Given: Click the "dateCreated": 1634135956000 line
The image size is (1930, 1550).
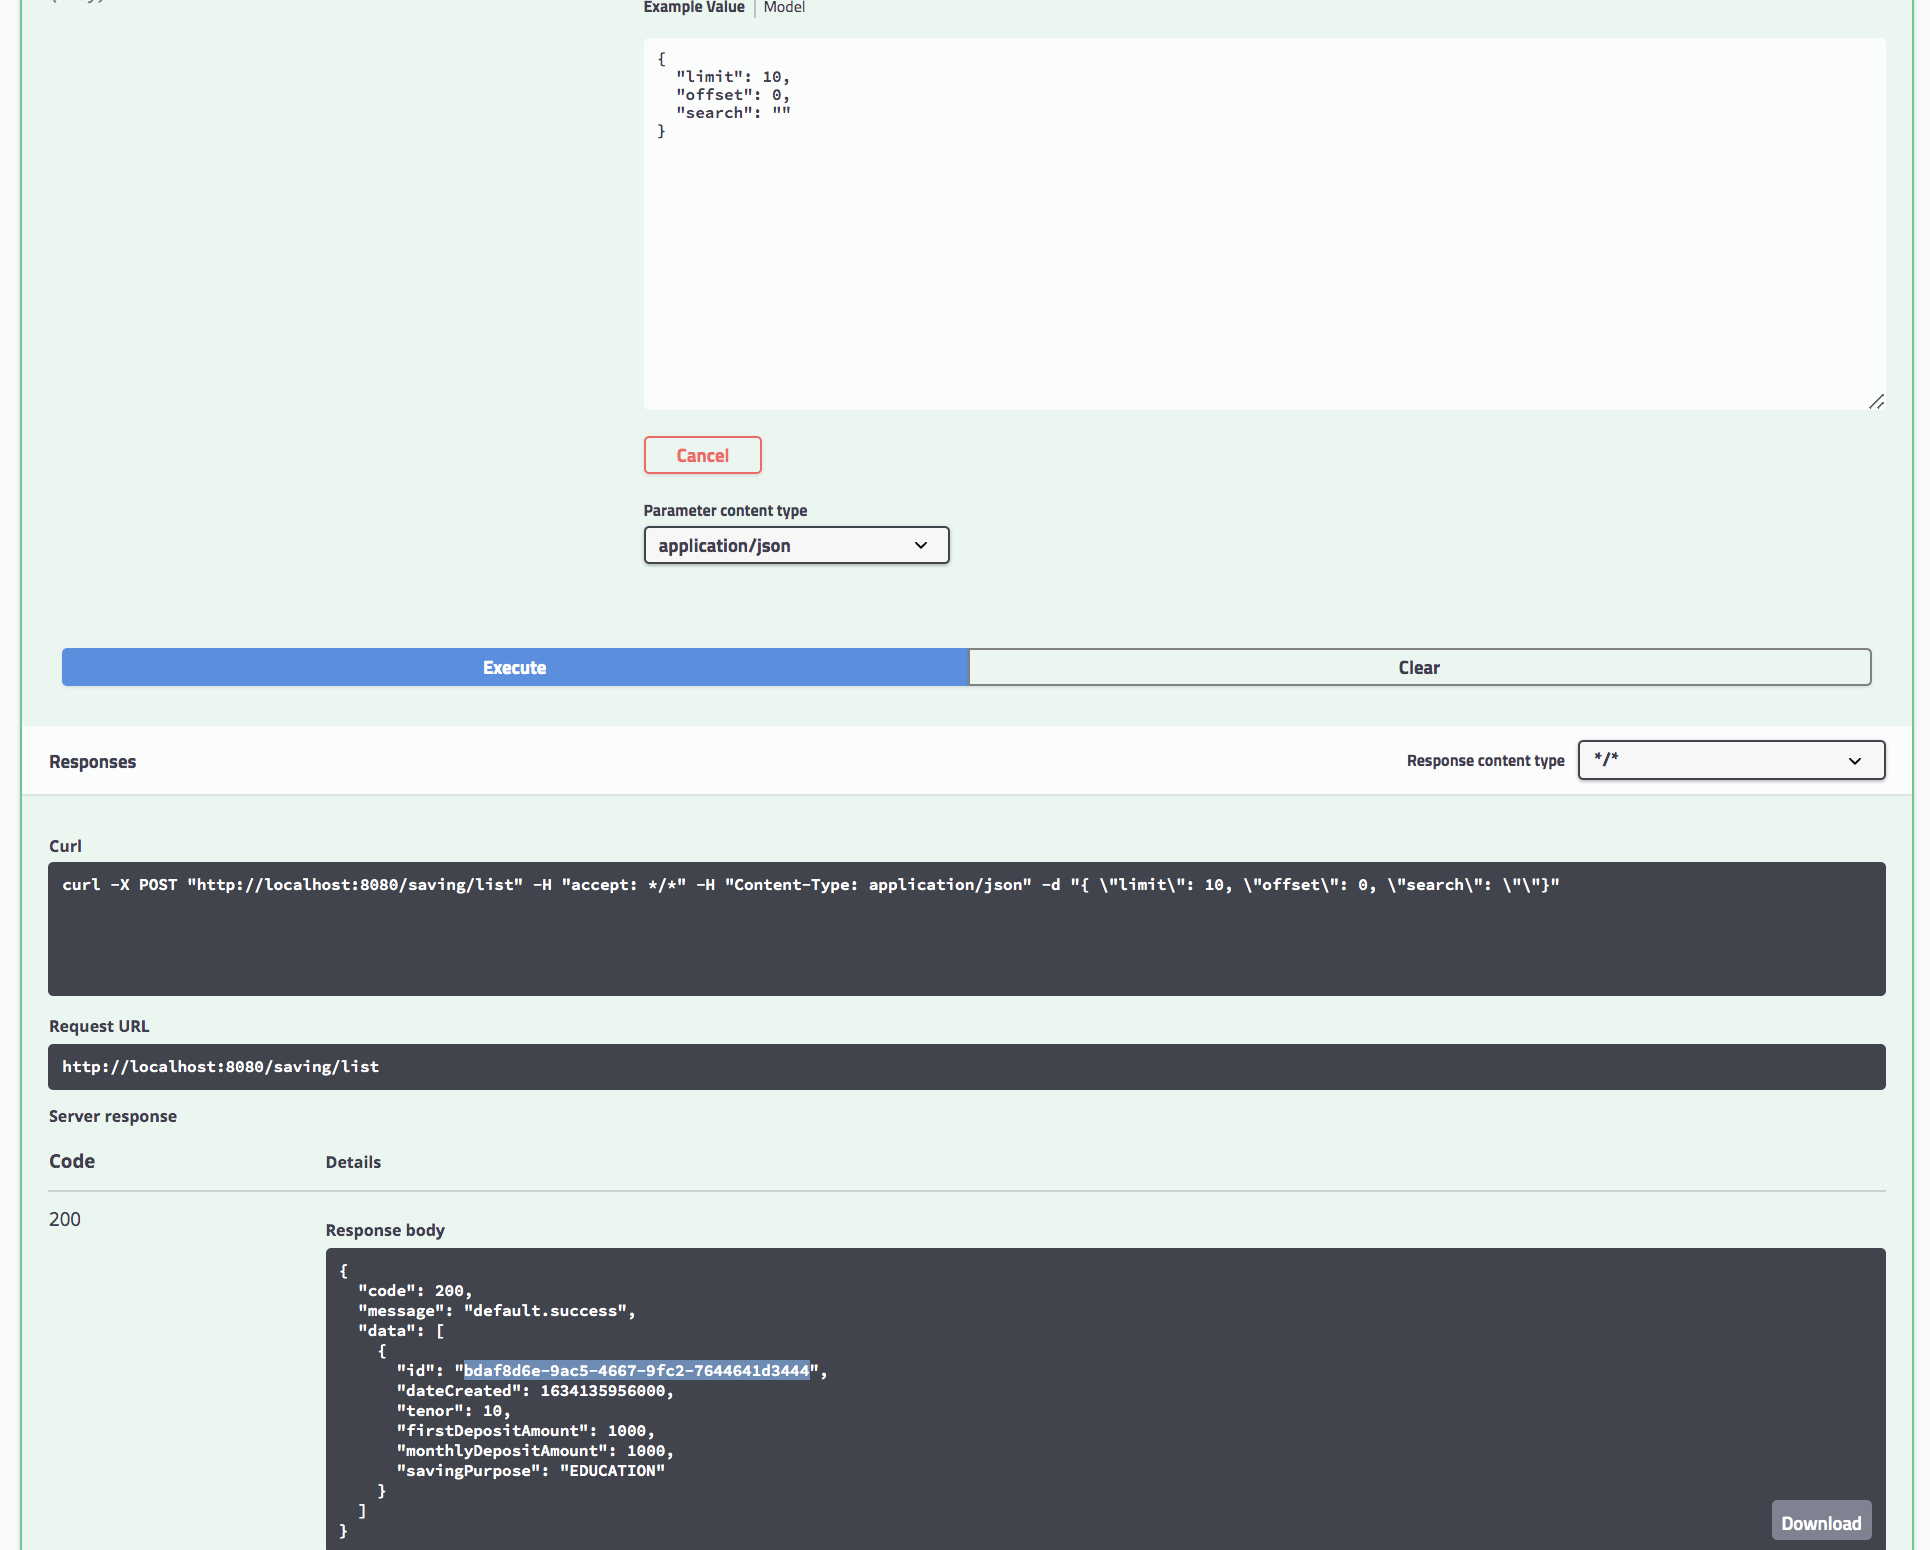Looking at the screenshot, I should pos(535,1391).
